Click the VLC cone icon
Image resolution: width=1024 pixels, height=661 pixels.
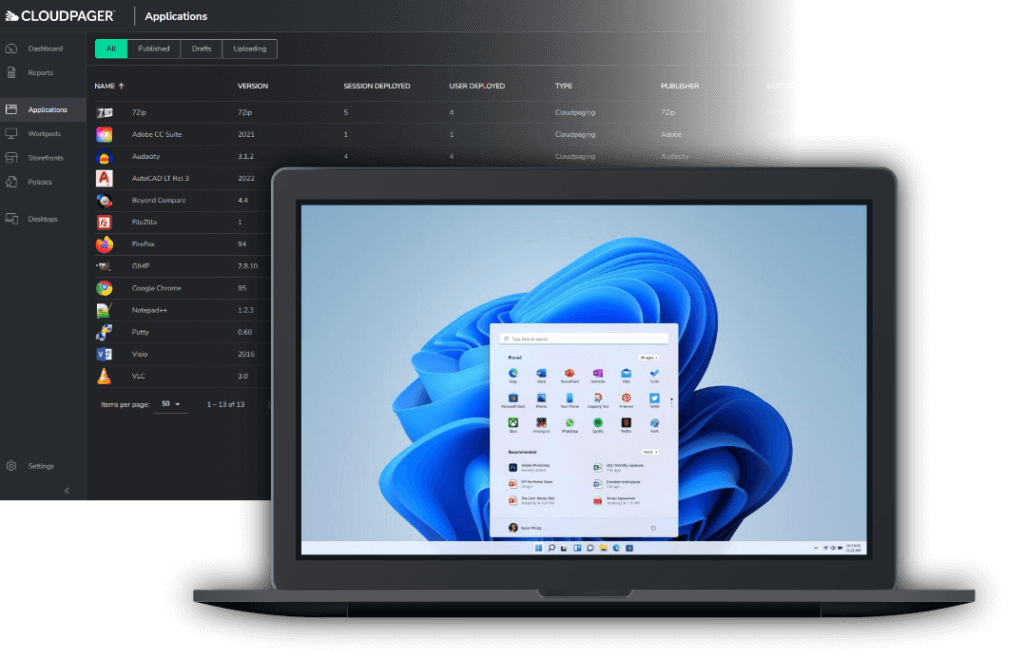[x=104, y=376]
